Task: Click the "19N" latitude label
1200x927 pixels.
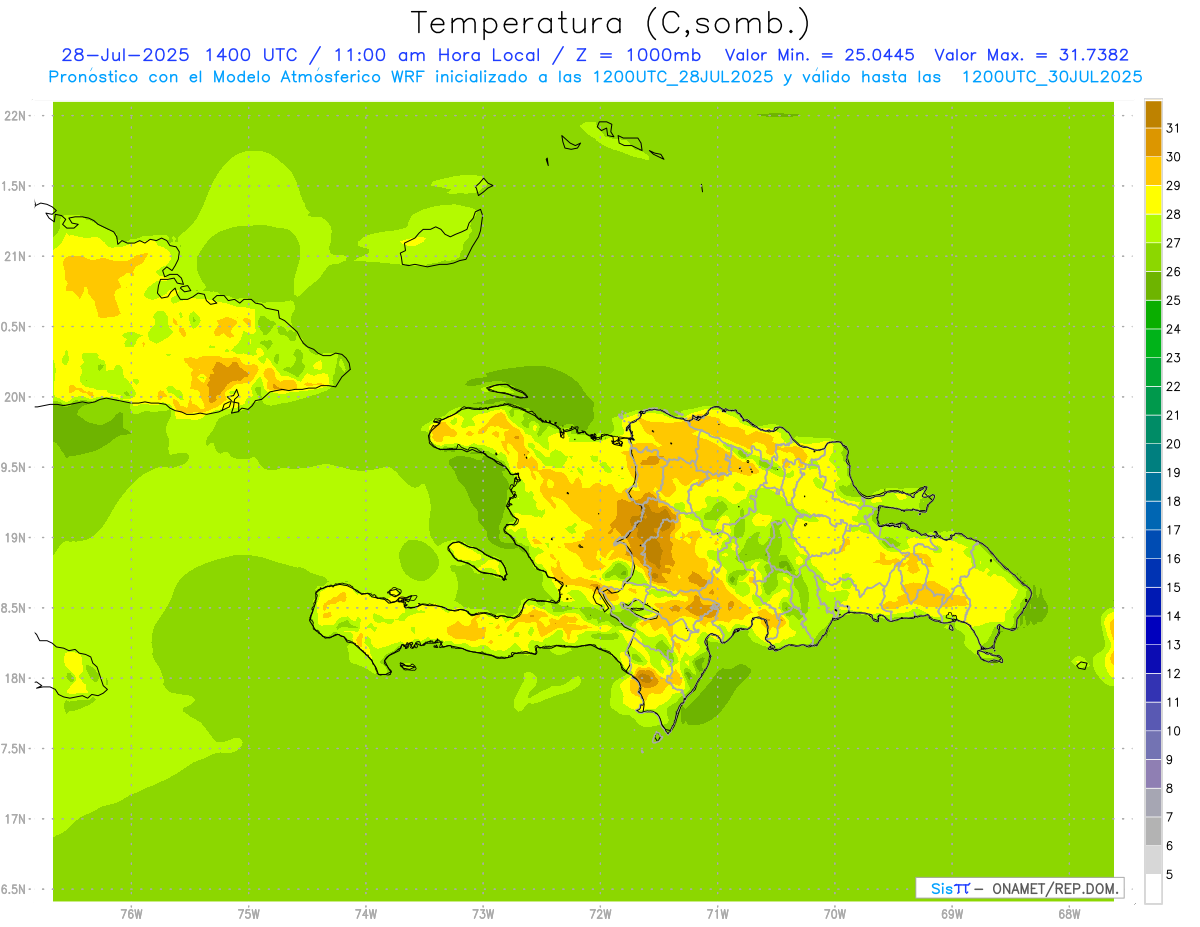Action: click(x=16, y=538)
